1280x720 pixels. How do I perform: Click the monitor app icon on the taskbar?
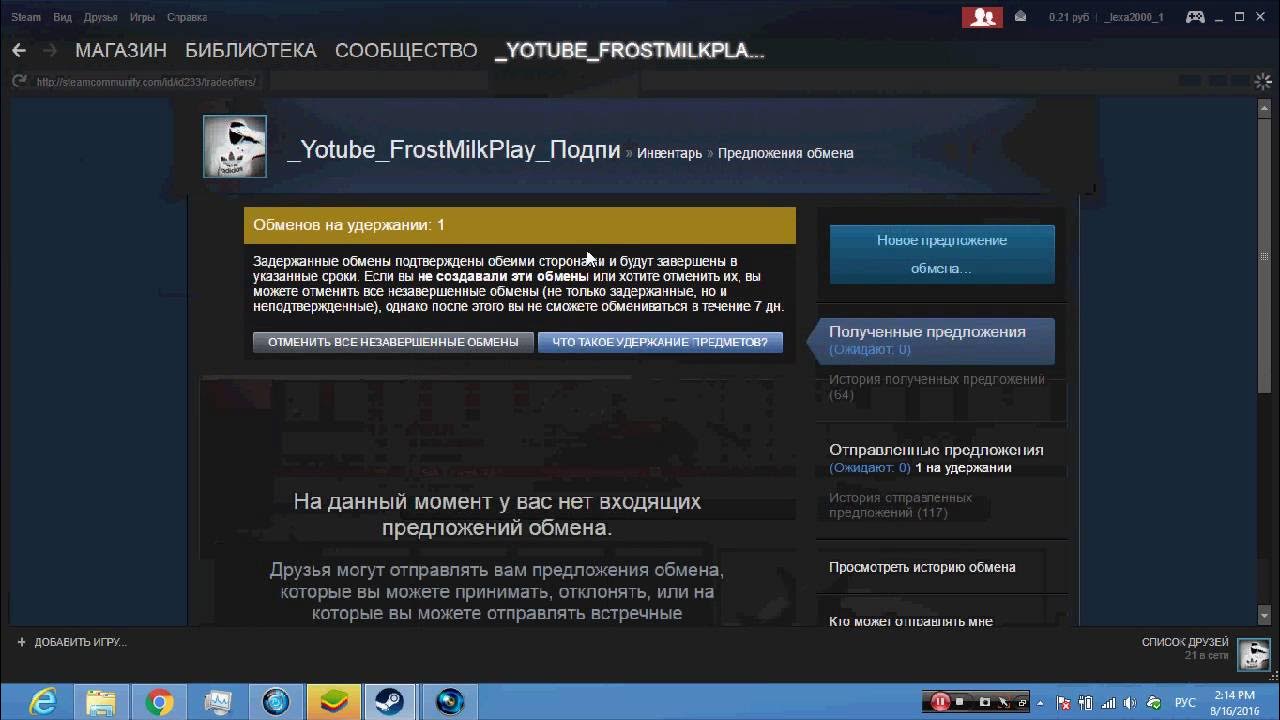click(x=218, y=702)
